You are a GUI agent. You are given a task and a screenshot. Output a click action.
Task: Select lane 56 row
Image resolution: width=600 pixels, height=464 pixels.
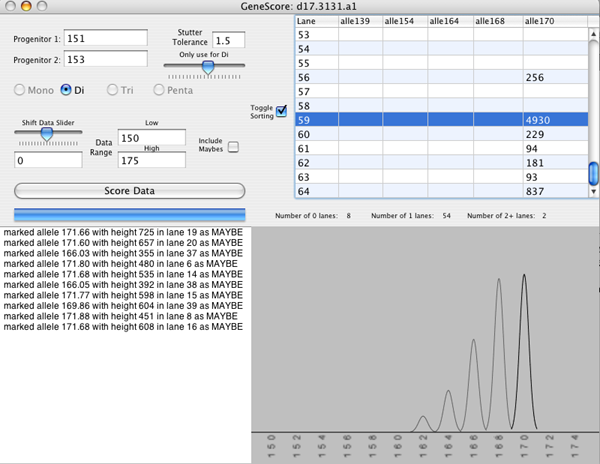pyautogui.click(x=442, y=77)
